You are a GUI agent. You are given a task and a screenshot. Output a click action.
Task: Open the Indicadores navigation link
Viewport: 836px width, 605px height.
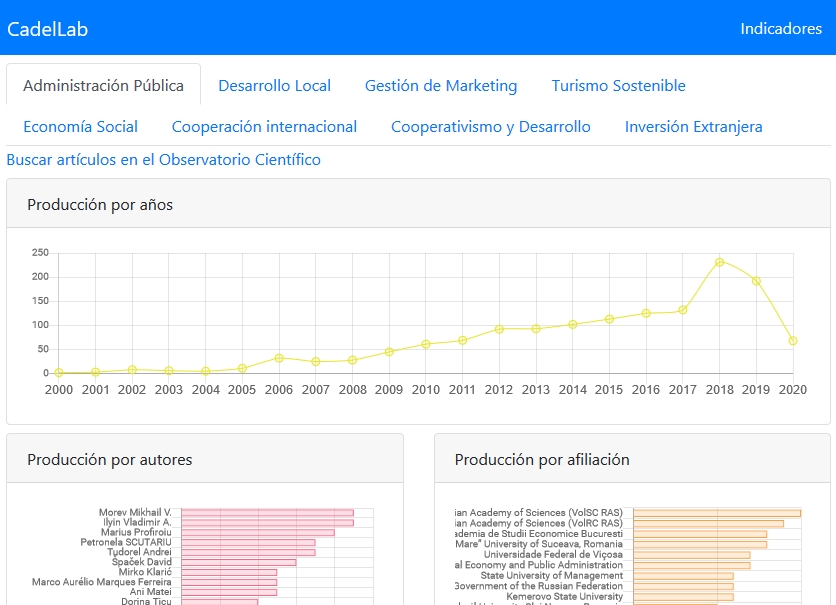point(780,29)
